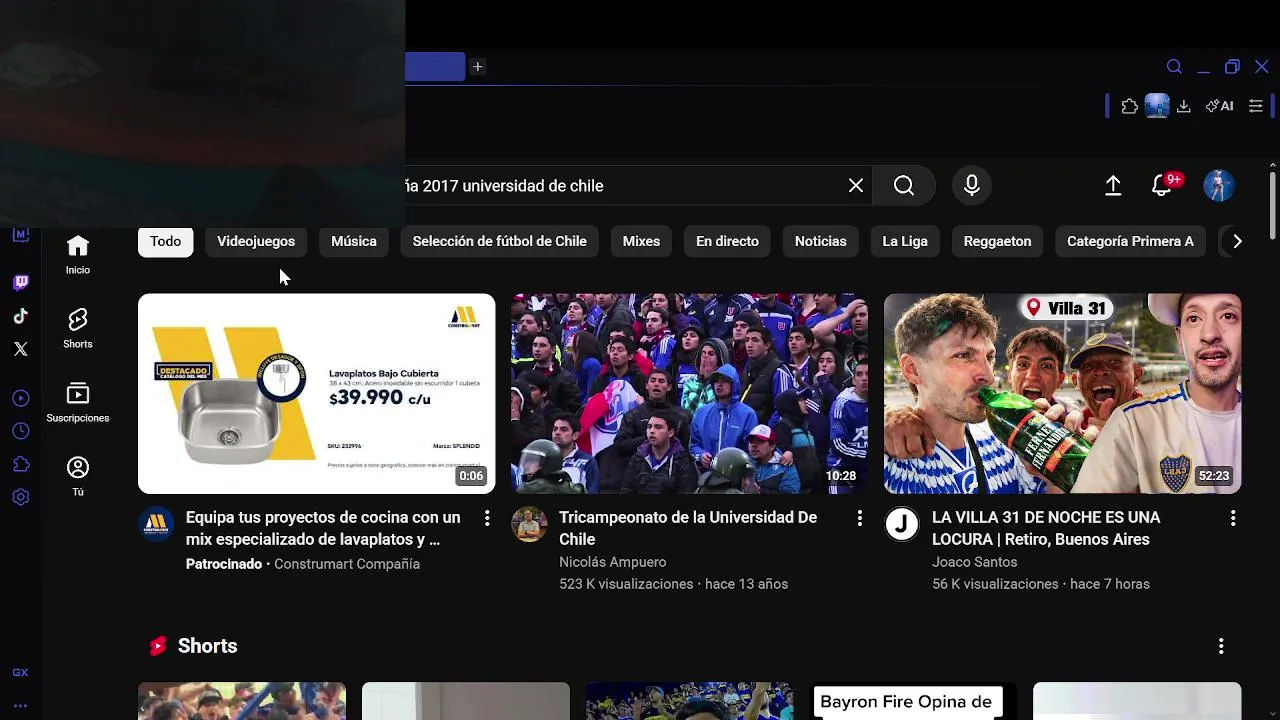
Task: Click Nicolás Ampuero's channel avatar
Action: pyautogui.click(x=529, y=524)
